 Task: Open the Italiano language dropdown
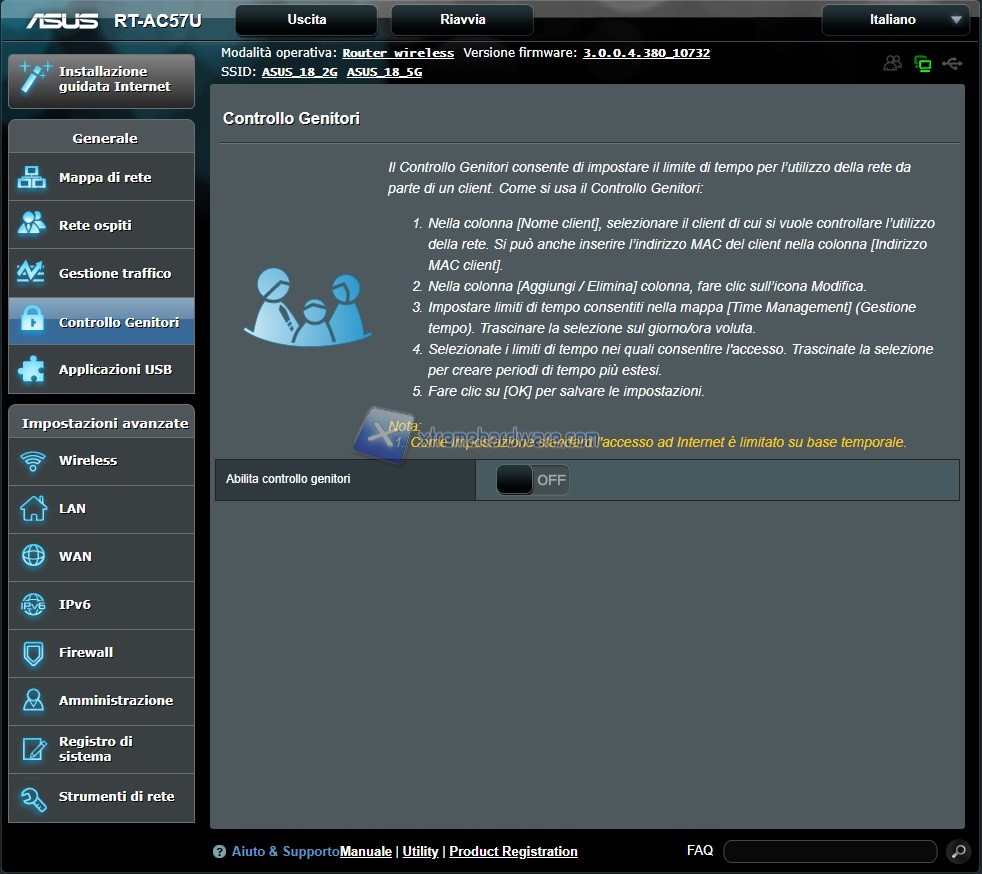[894, 20]
